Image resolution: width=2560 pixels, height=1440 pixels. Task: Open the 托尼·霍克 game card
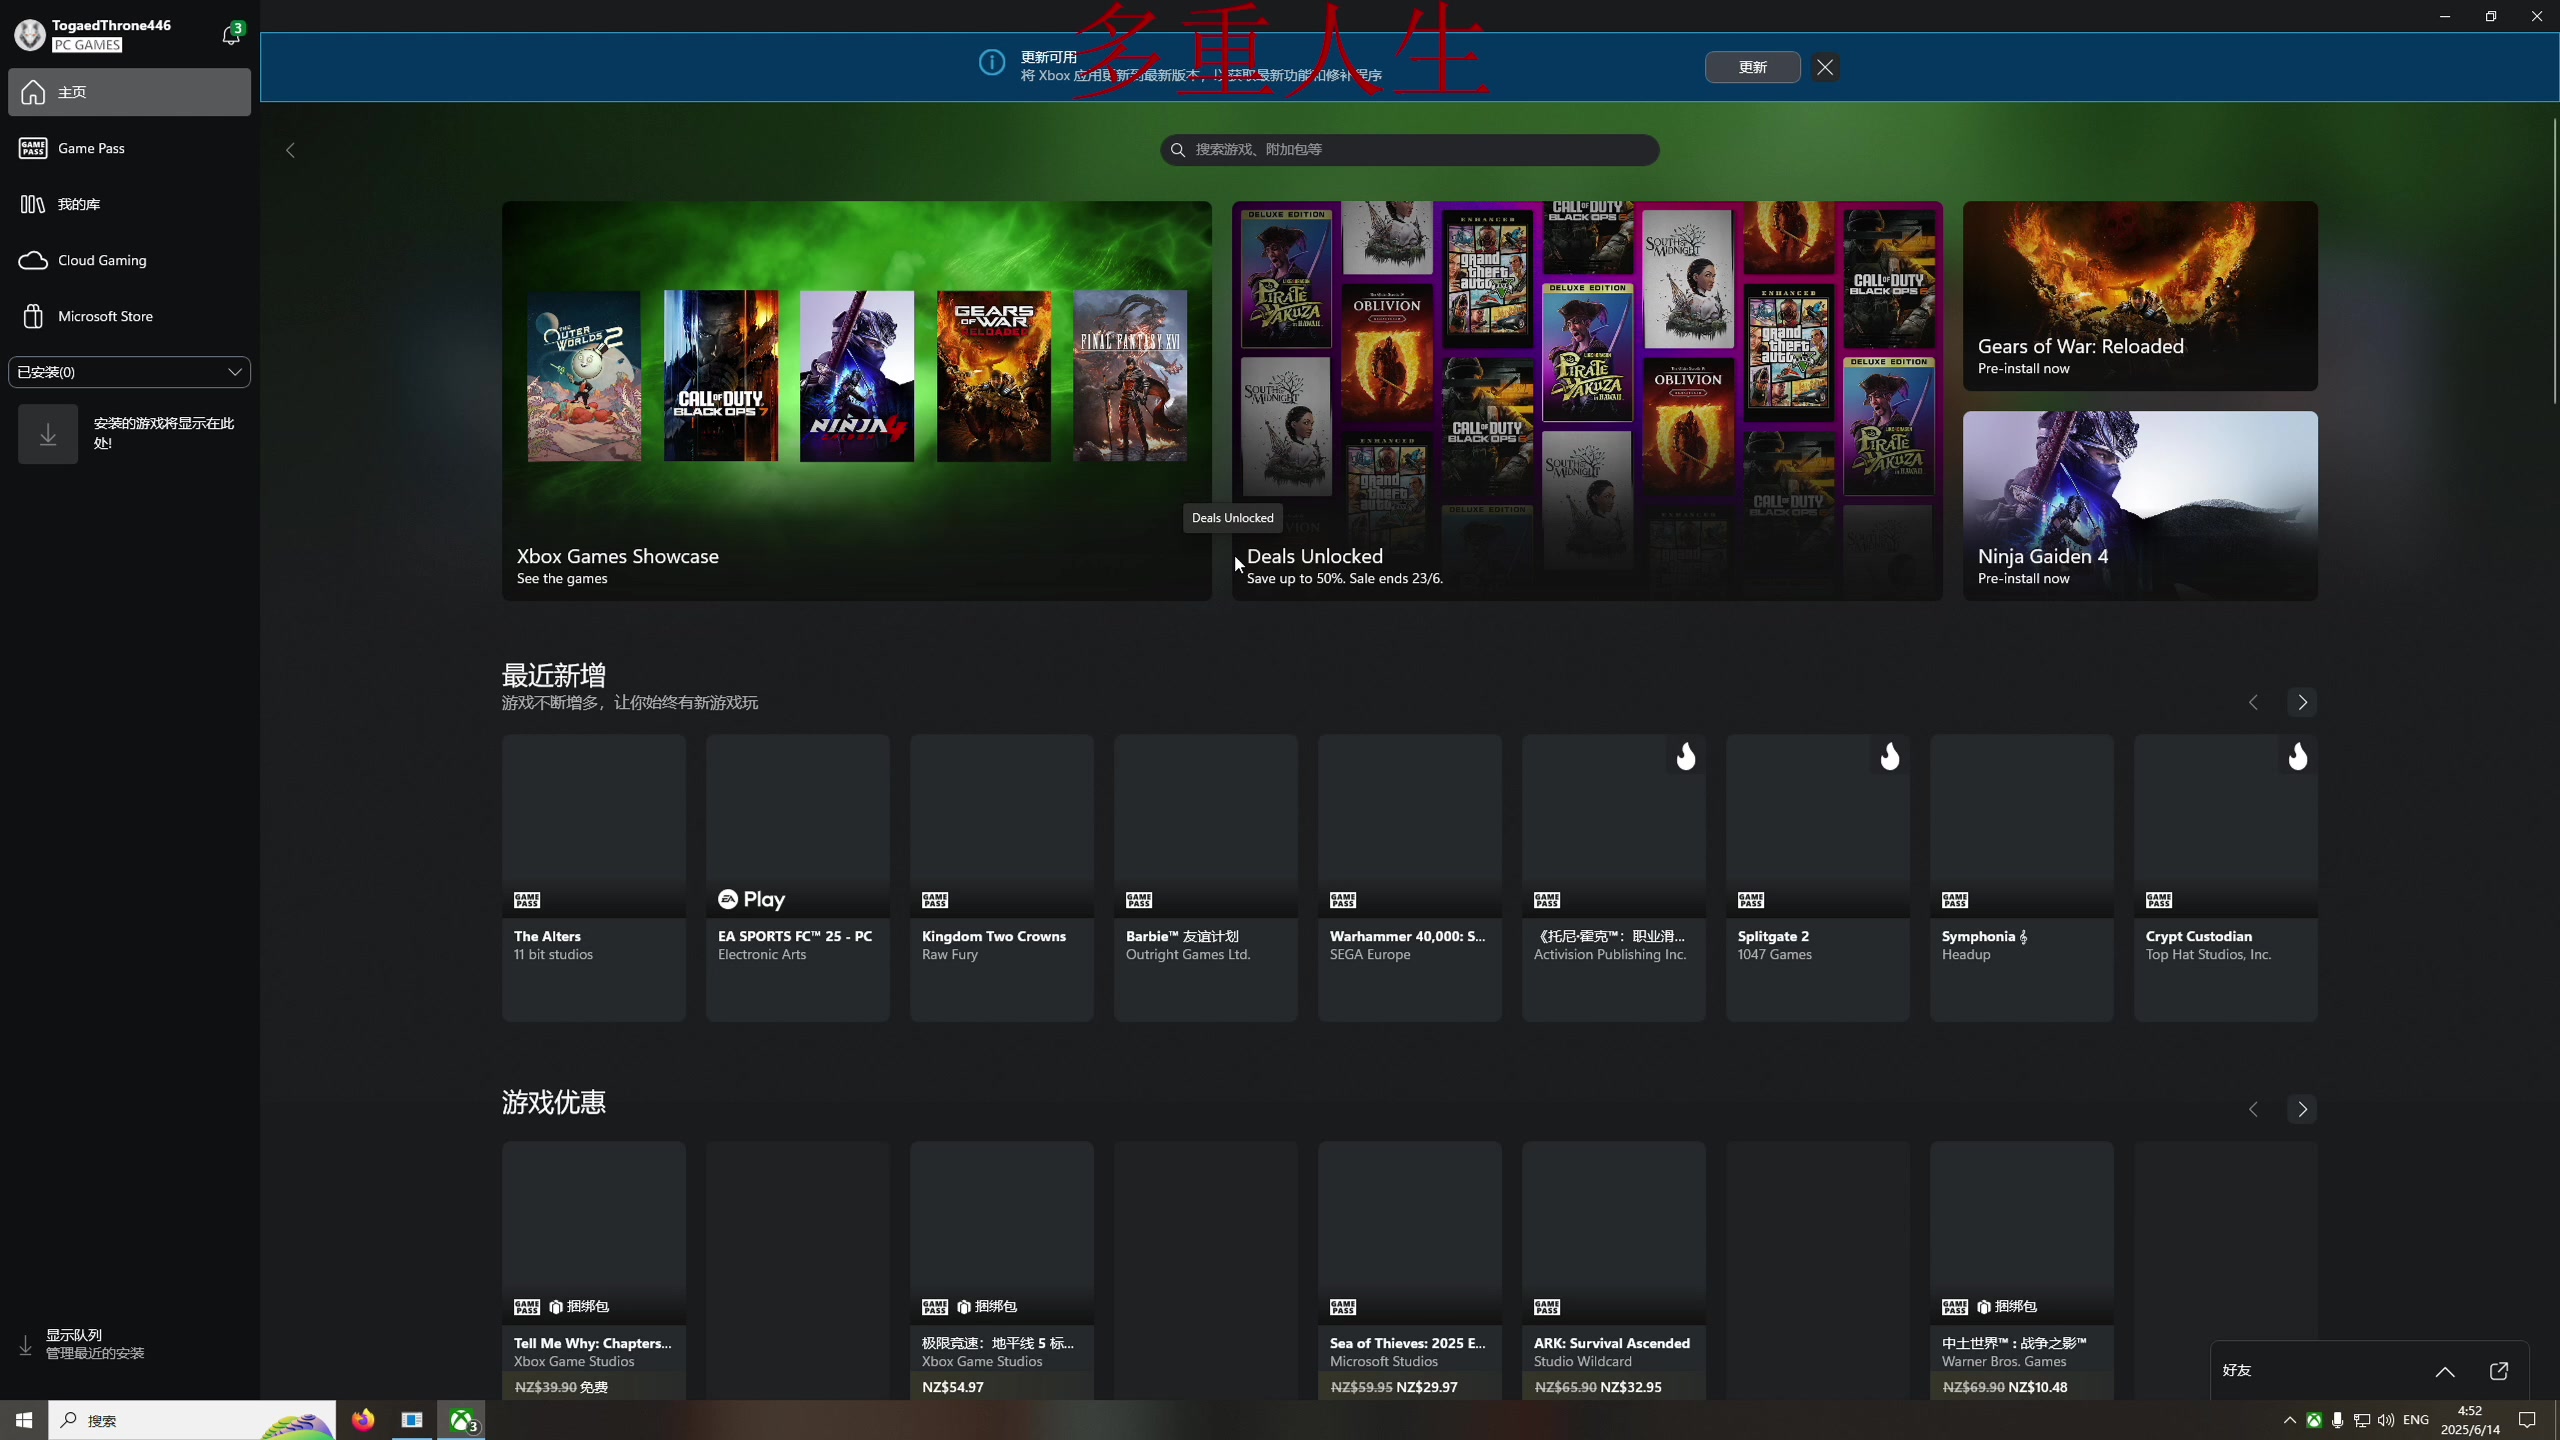click(1614, 878)
